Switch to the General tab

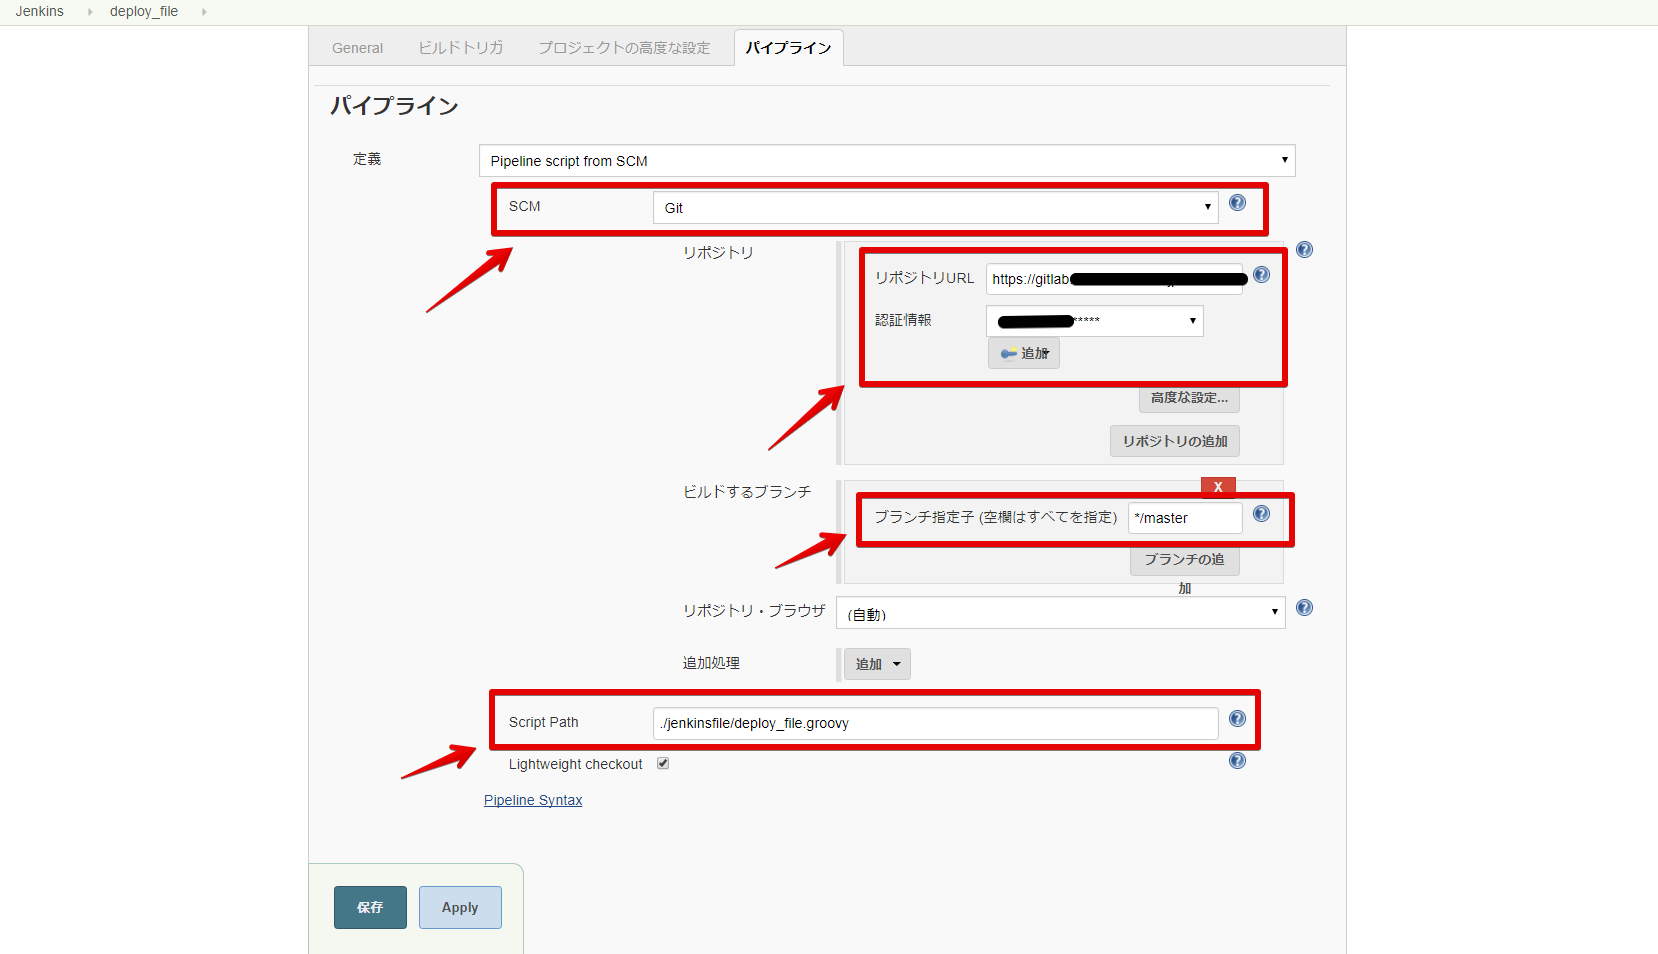pyautogui.click(x=357, y=47)
